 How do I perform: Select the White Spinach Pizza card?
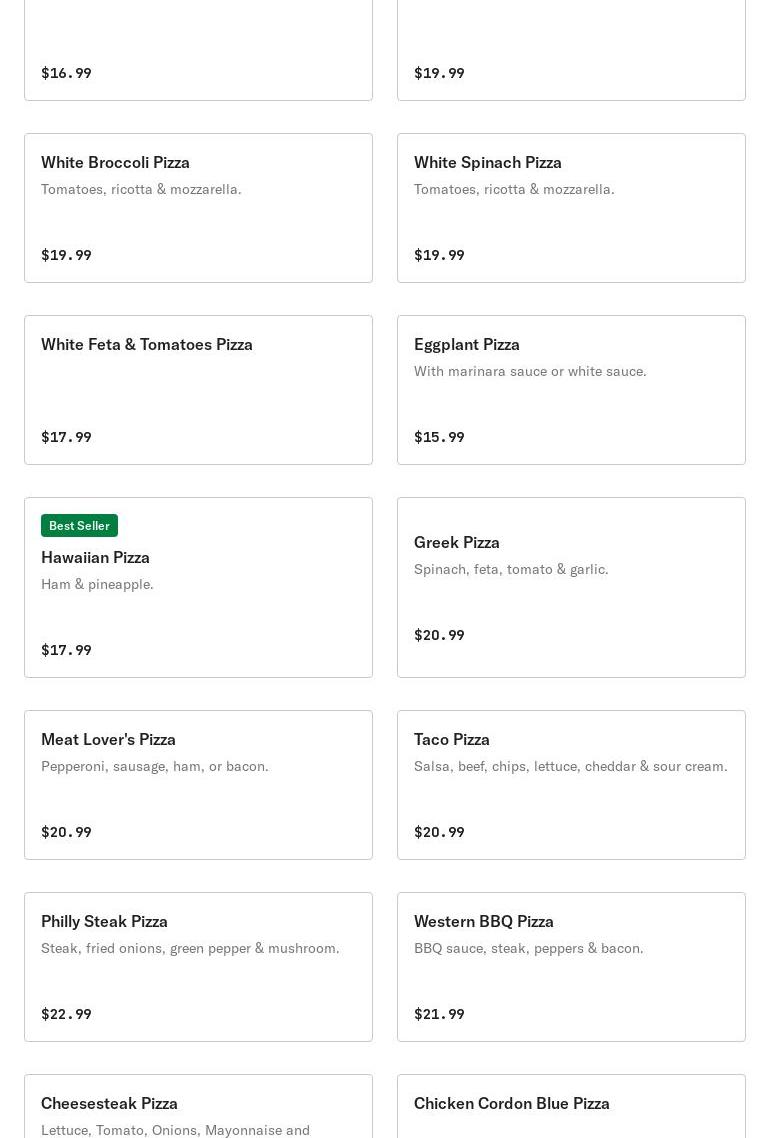(571, 208)
